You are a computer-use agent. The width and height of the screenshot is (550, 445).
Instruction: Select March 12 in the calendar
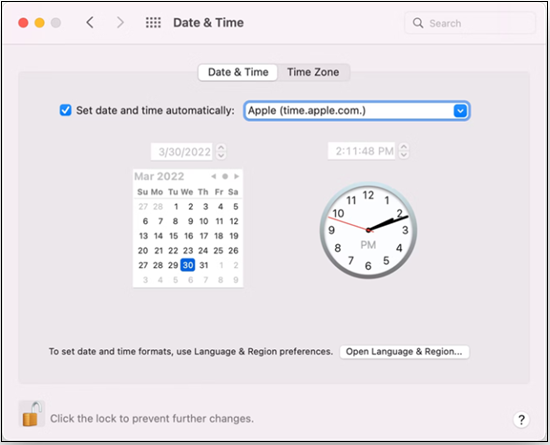(234, 221)
